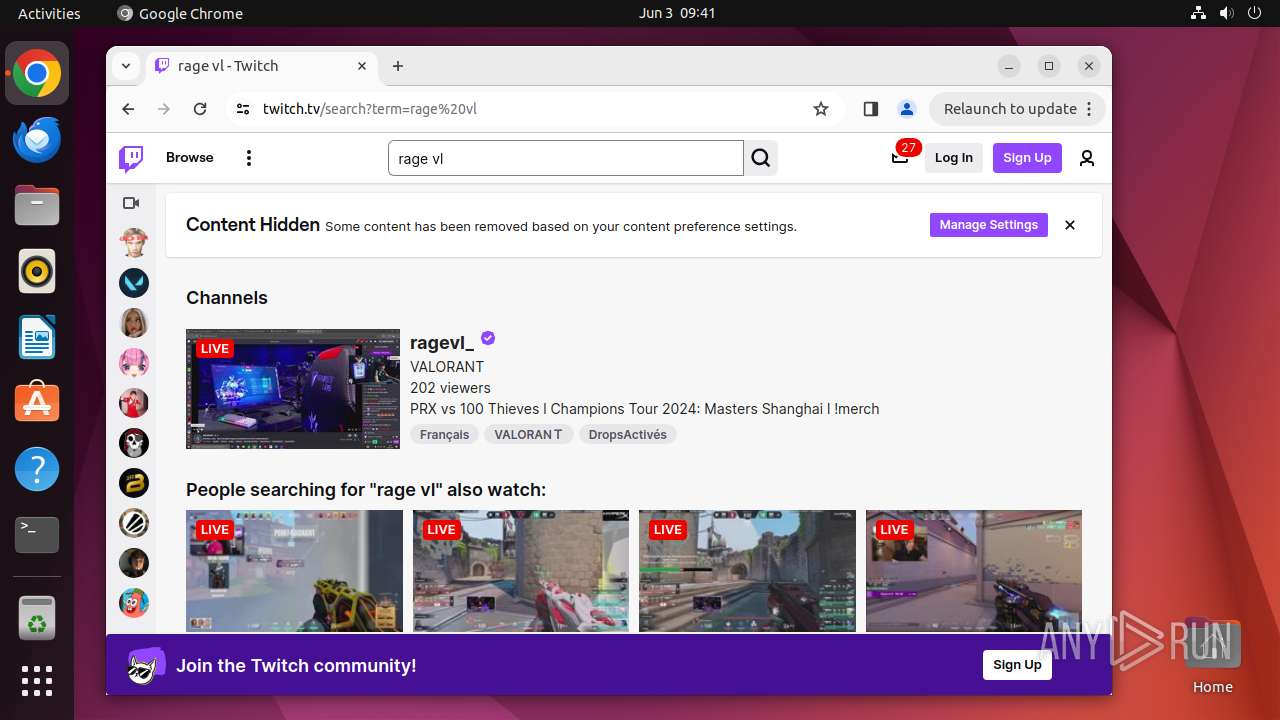Open Chrome side panel icon
This screenshot has width=1280, height=720.
(870, 109)
